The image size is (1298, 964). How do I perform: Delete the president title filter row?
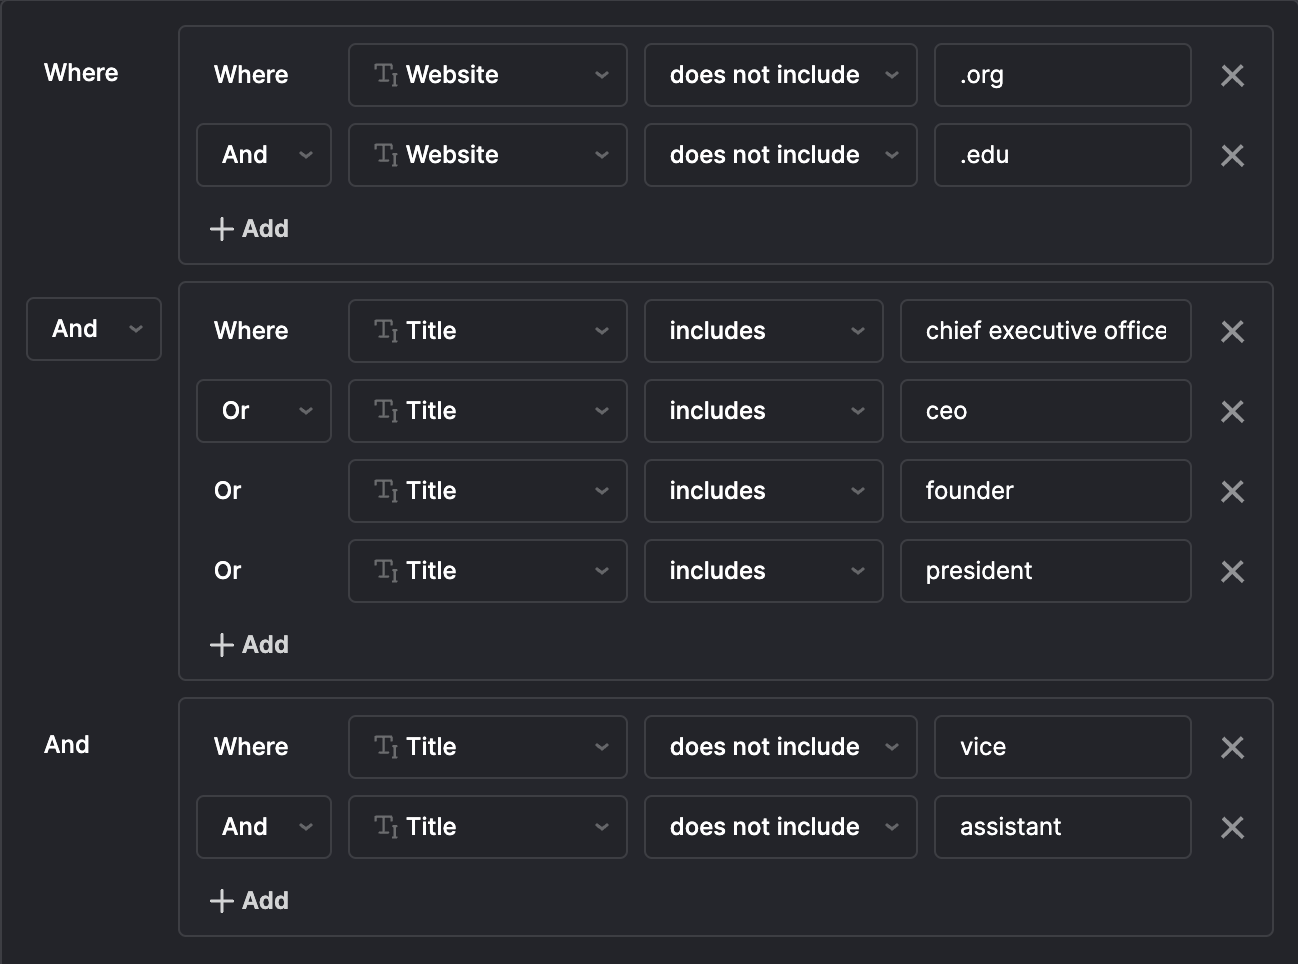pos(1232,572)
